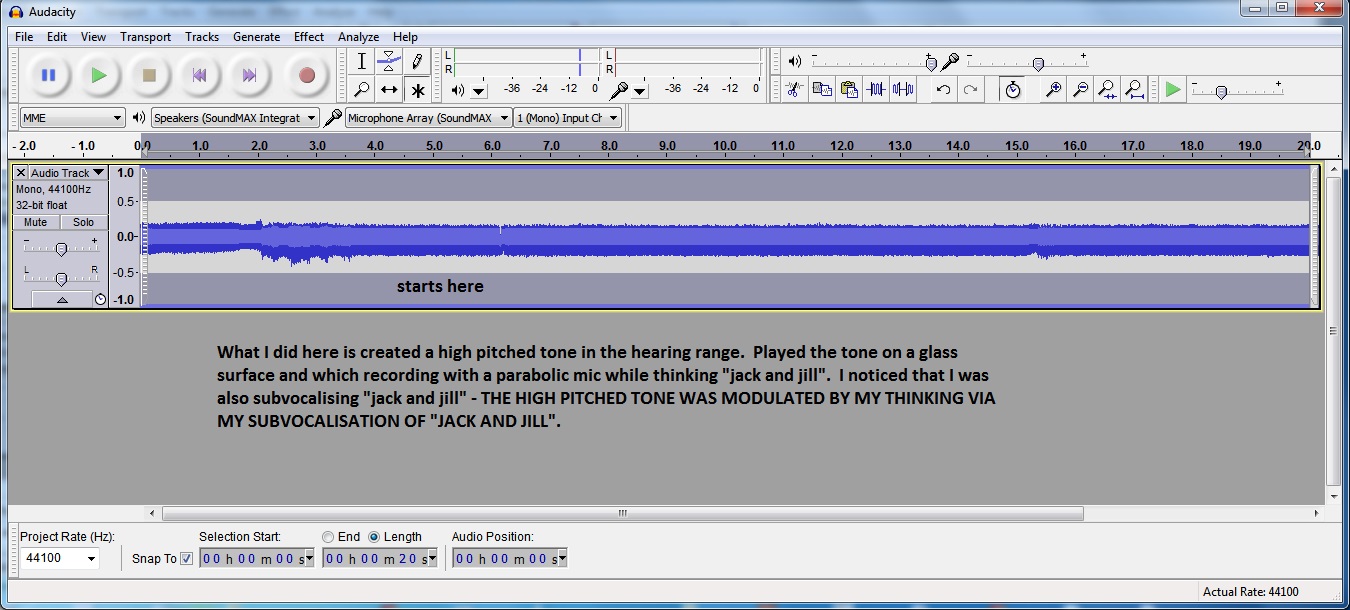Select the Time Shift tool
The image size is (1350, 610).
click(389, 89)
